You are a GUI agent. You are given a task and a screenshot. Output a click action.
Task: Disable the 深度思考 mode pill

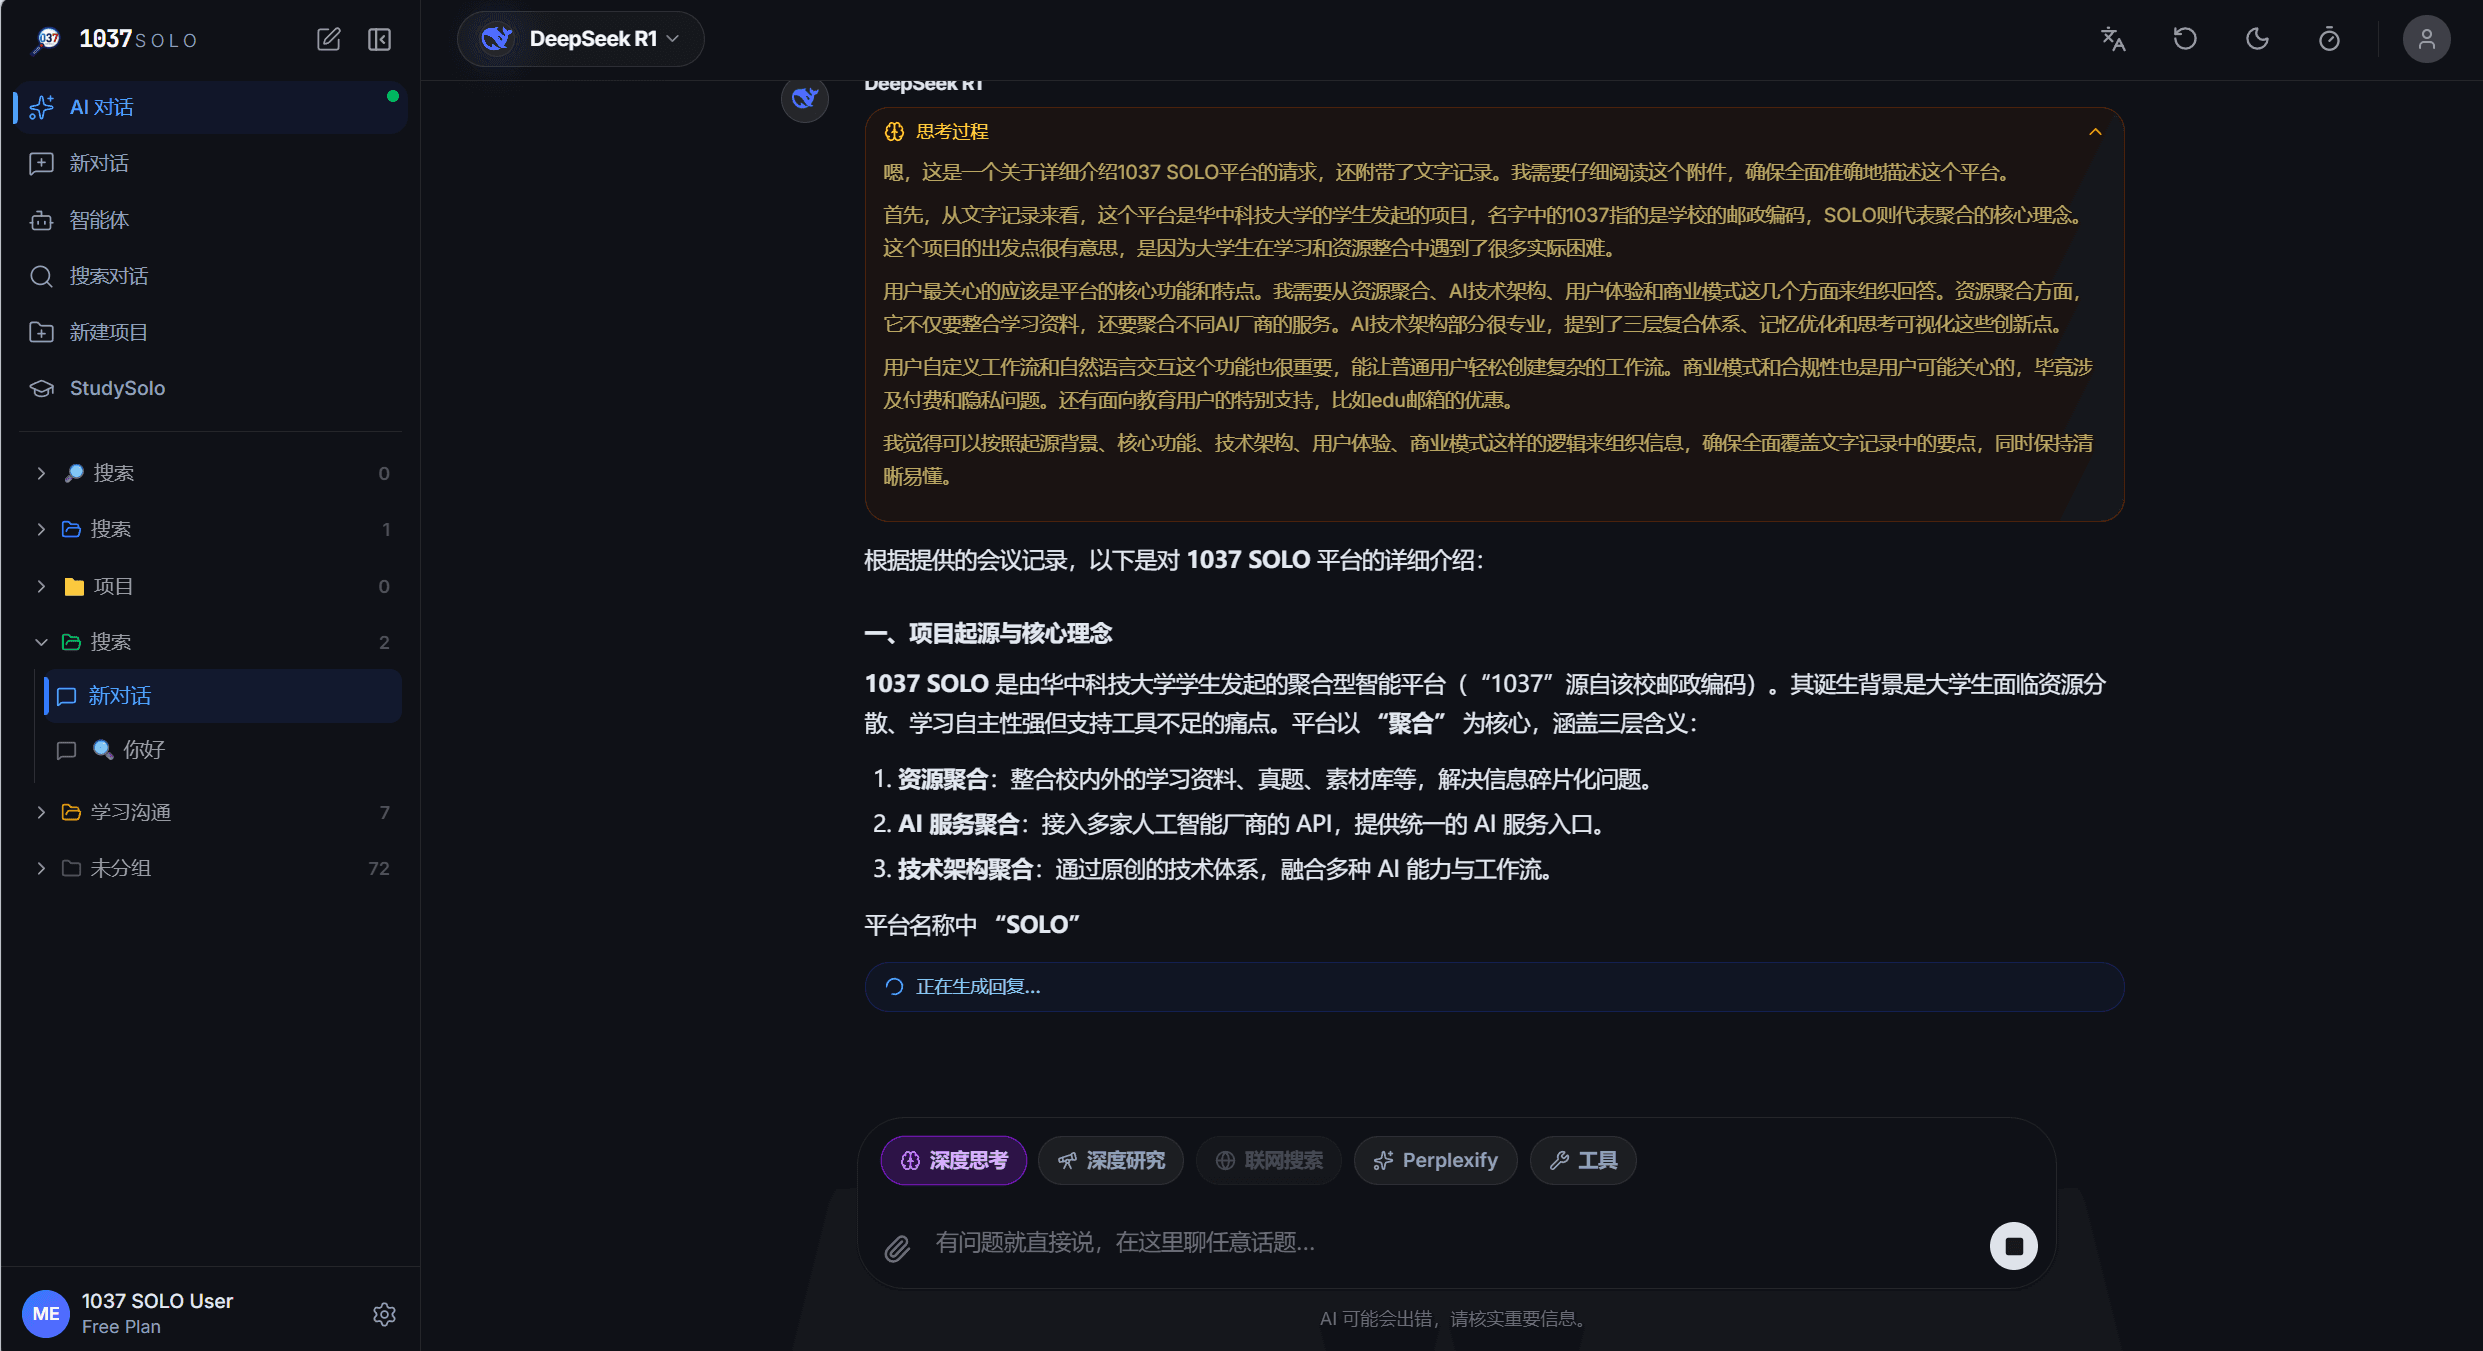pos(953,1160)
